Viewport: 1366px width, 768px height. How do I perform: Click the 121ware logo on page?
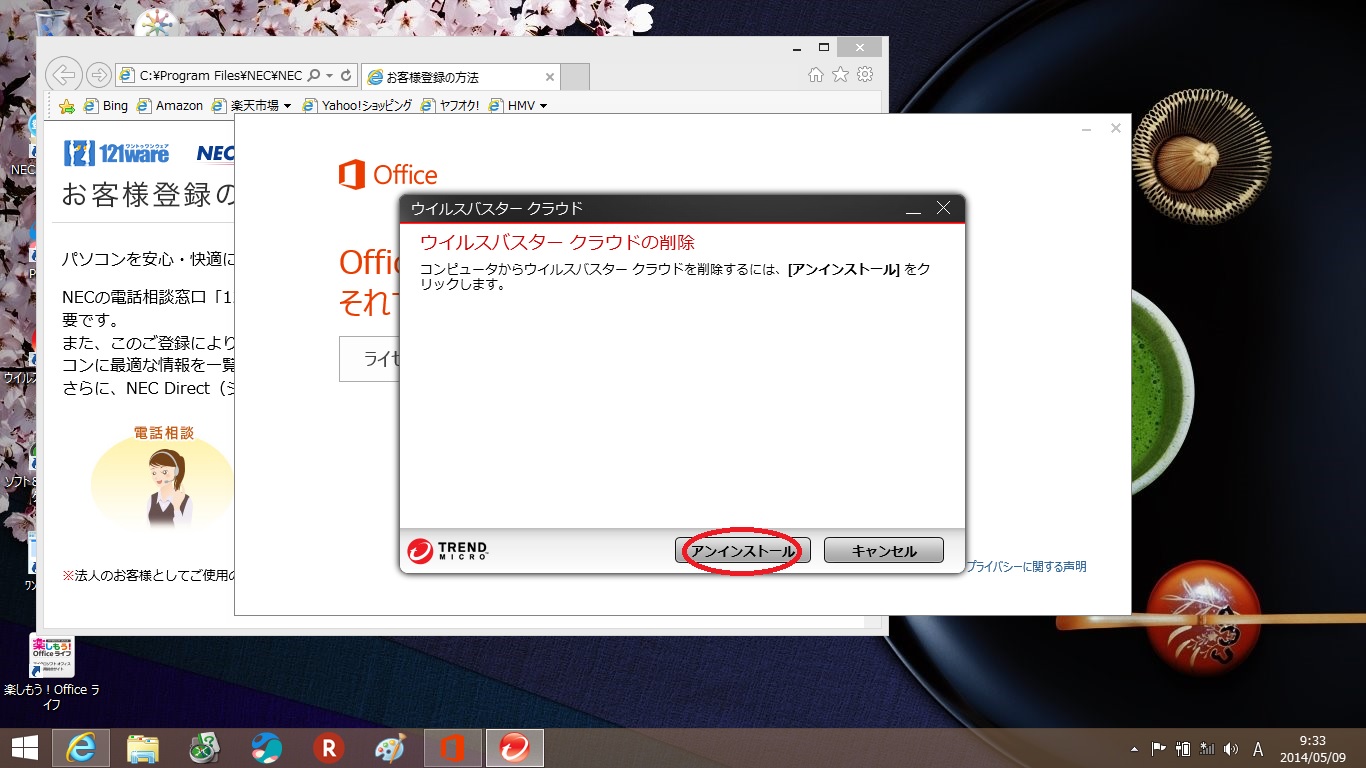pos(117,153)
